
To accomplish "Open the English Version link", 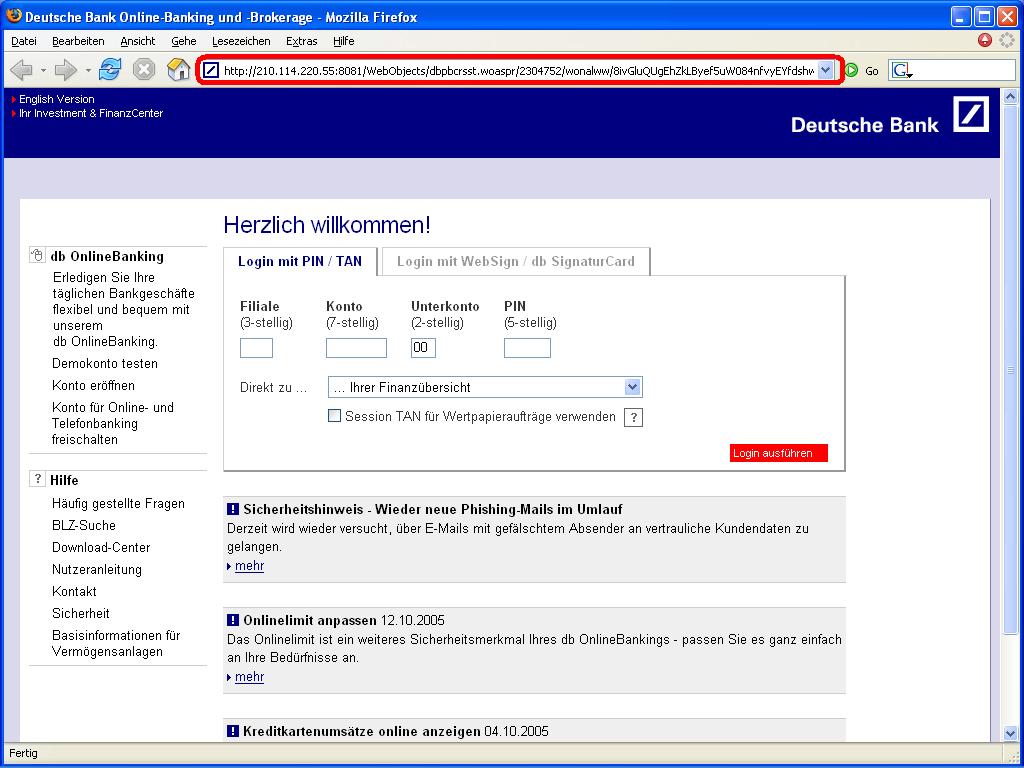I will [x=57, y=99].
